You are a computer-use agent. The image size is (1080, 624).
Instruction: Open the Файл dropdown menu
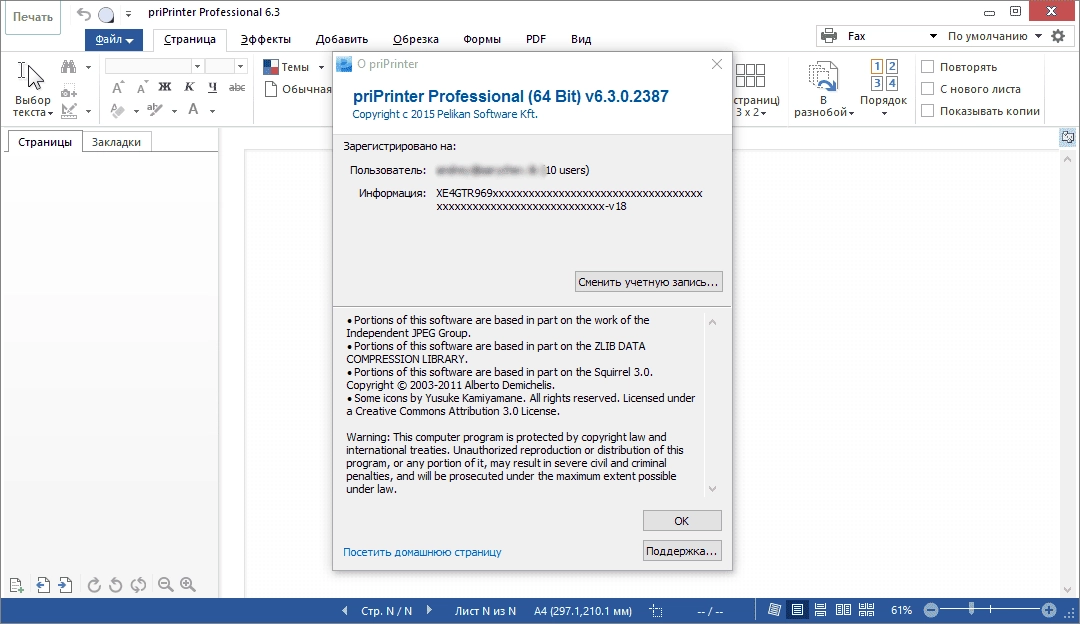pos(114,39)
